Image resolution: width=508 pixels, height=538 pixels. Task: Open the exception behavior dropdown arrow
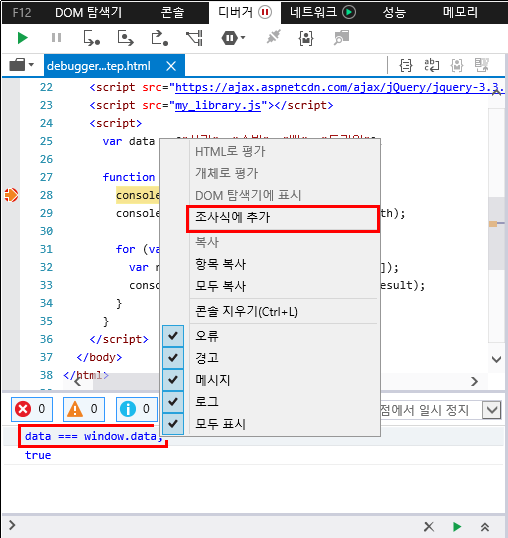243,37
